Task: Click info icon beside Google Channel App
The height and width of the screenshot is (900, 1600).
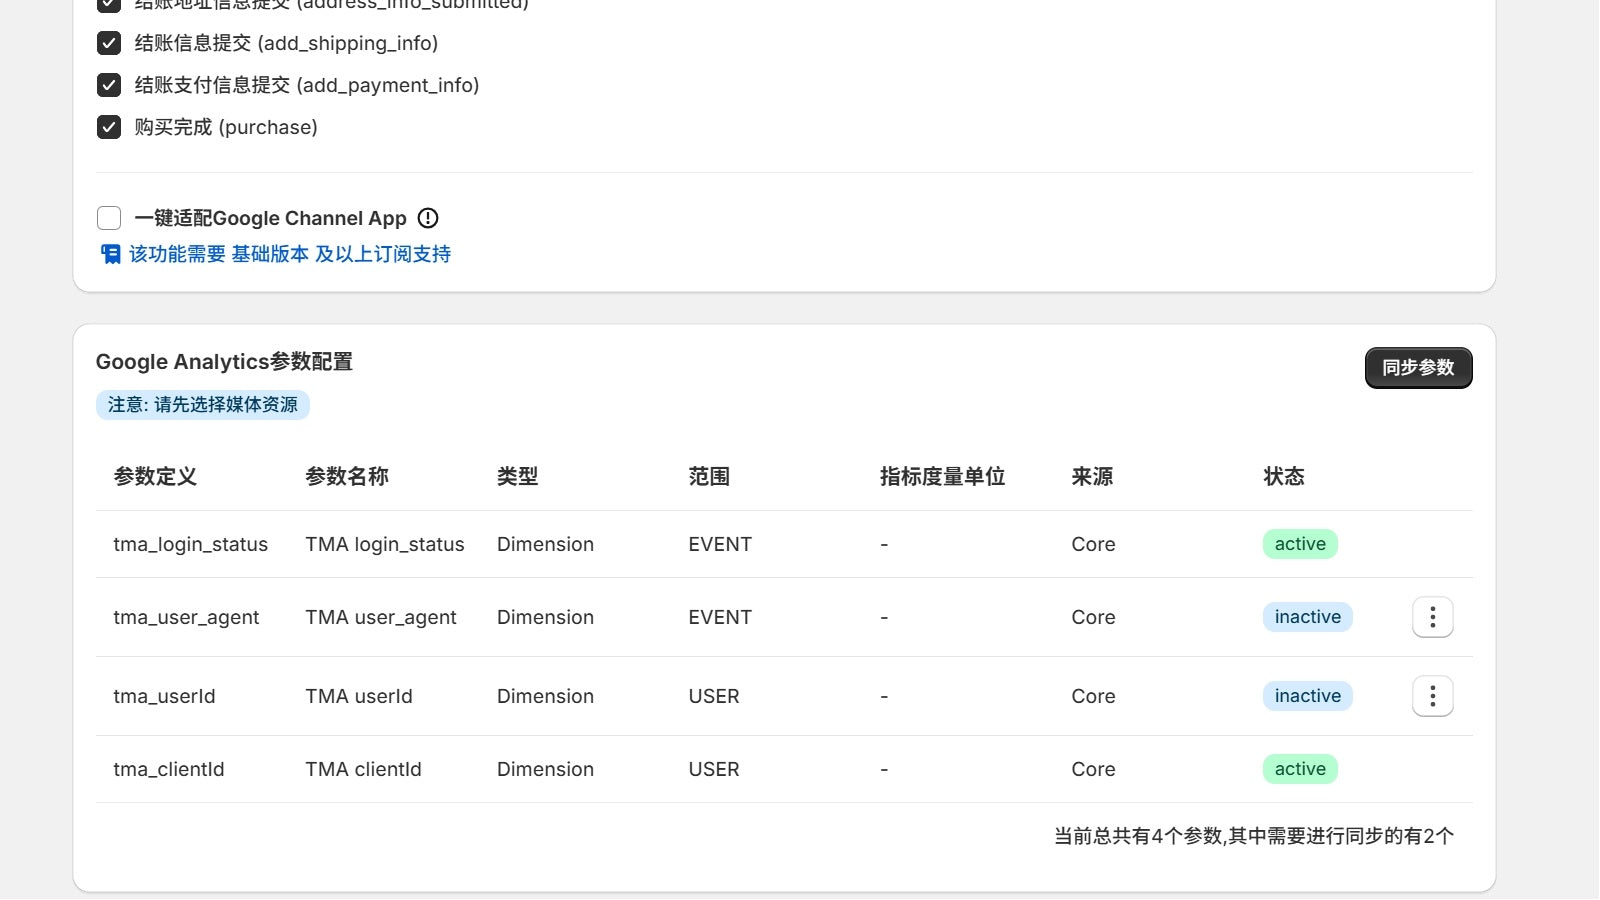Action: 428,218
